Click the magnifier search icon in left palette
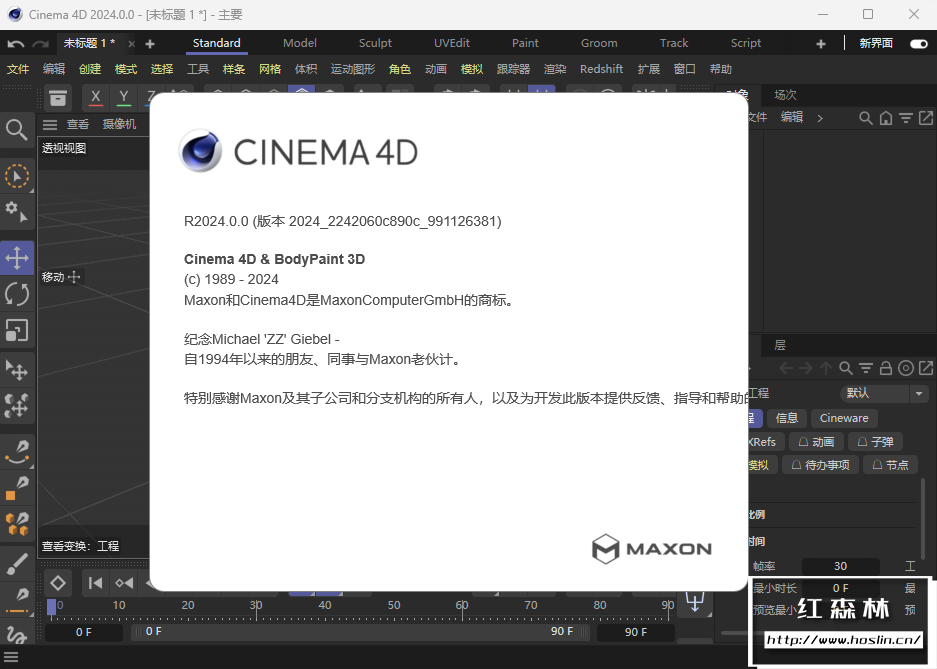Viewport: 937px width, 669px height. click(17, 130)
